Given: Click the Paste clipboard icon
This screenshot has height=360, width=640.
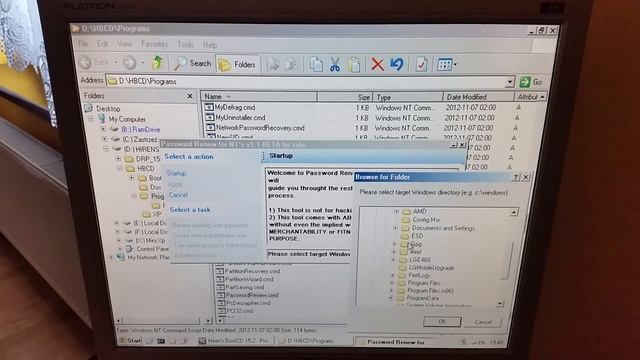Looking at the screenshot, I should tap(354, 64).
